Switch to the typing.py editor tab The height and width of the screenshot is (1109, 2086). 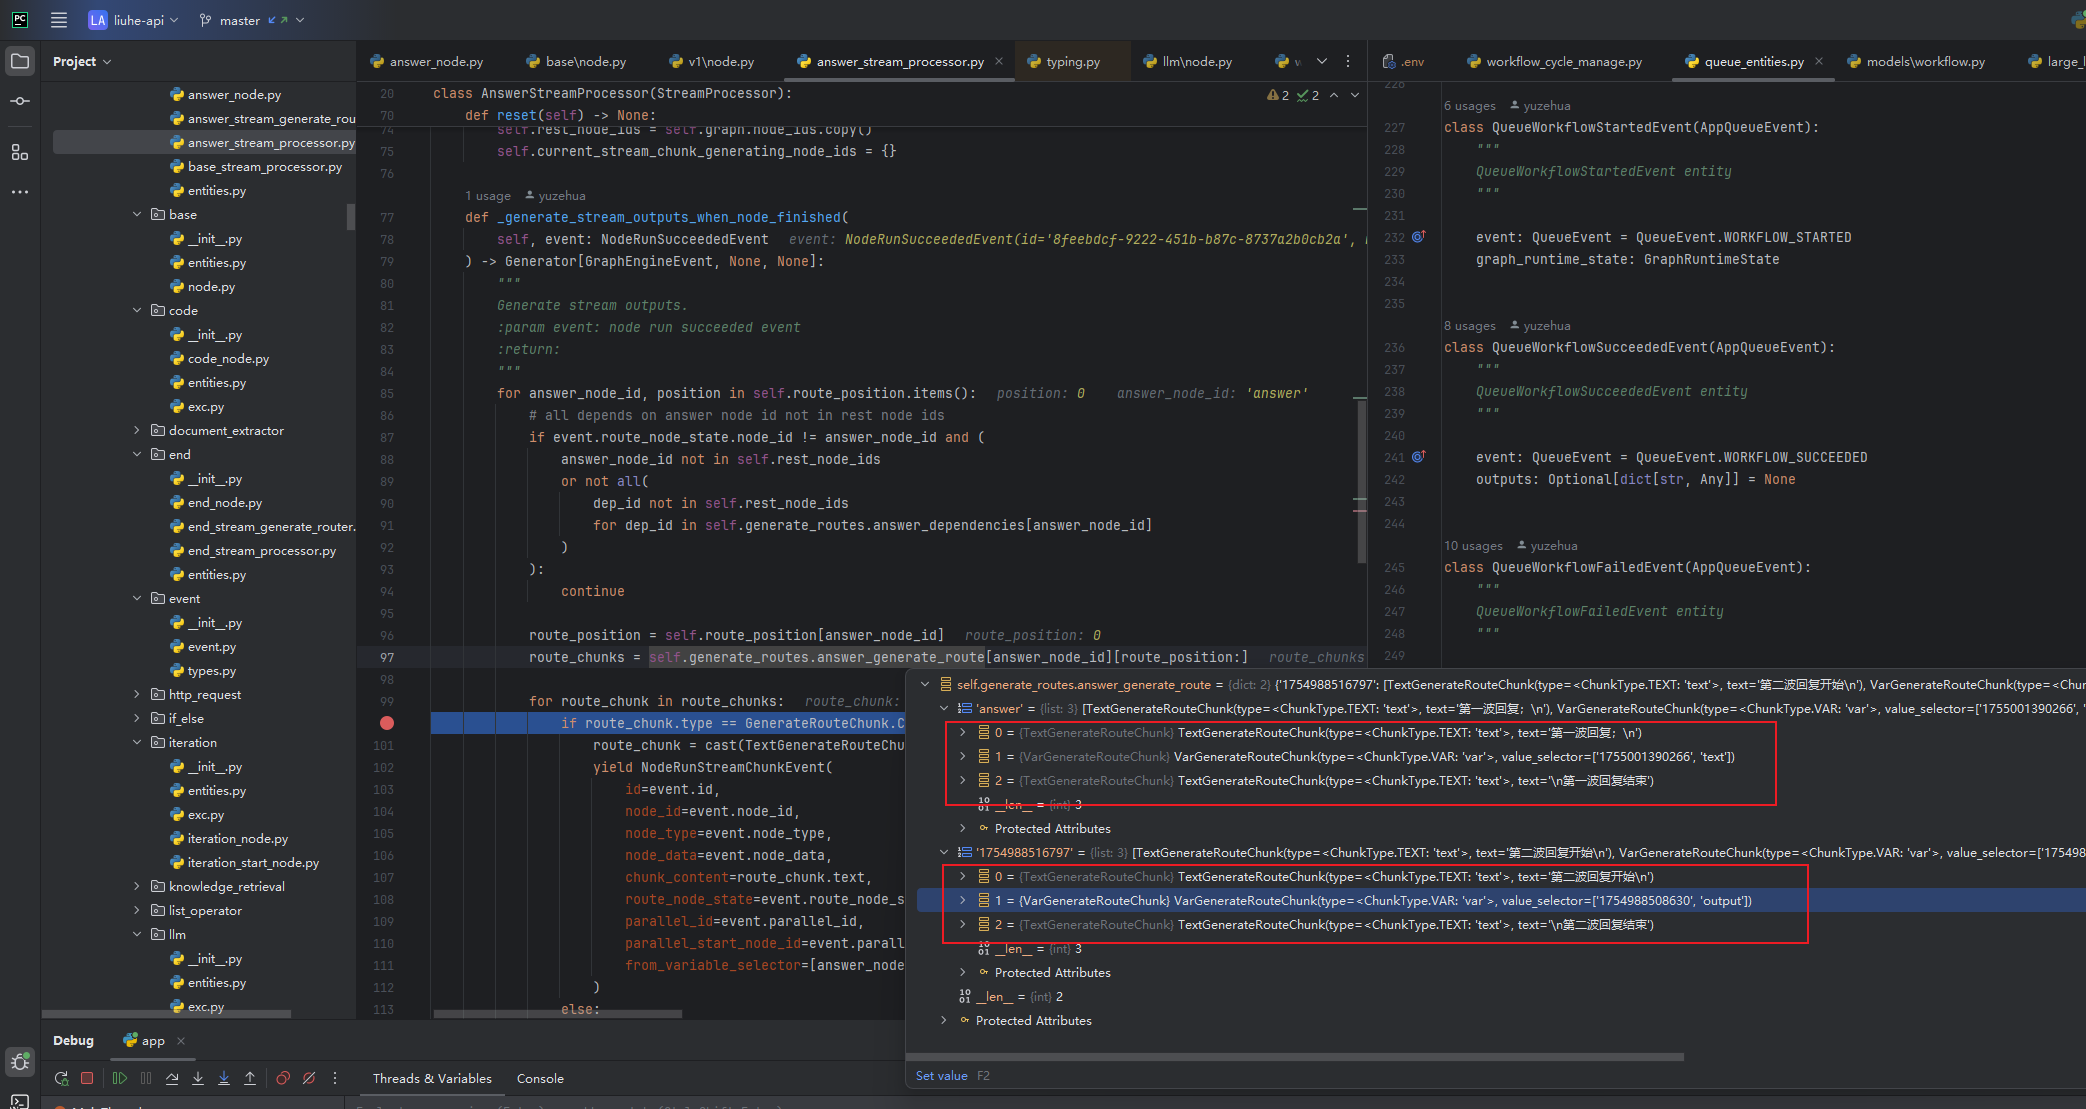[1072, 62]
